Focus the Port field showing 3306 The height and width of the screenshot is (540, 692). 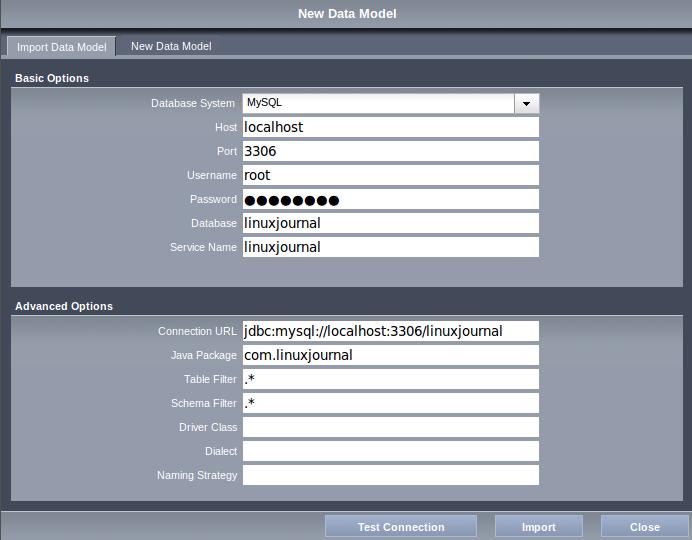(390, 151)
